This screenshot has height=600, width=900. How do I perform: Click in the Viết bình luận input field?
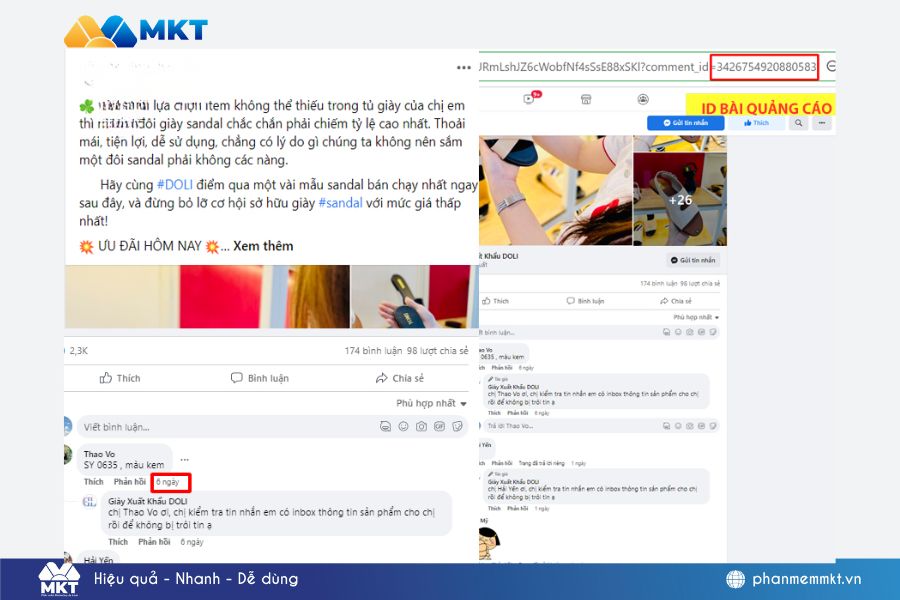tap(220, 427)
